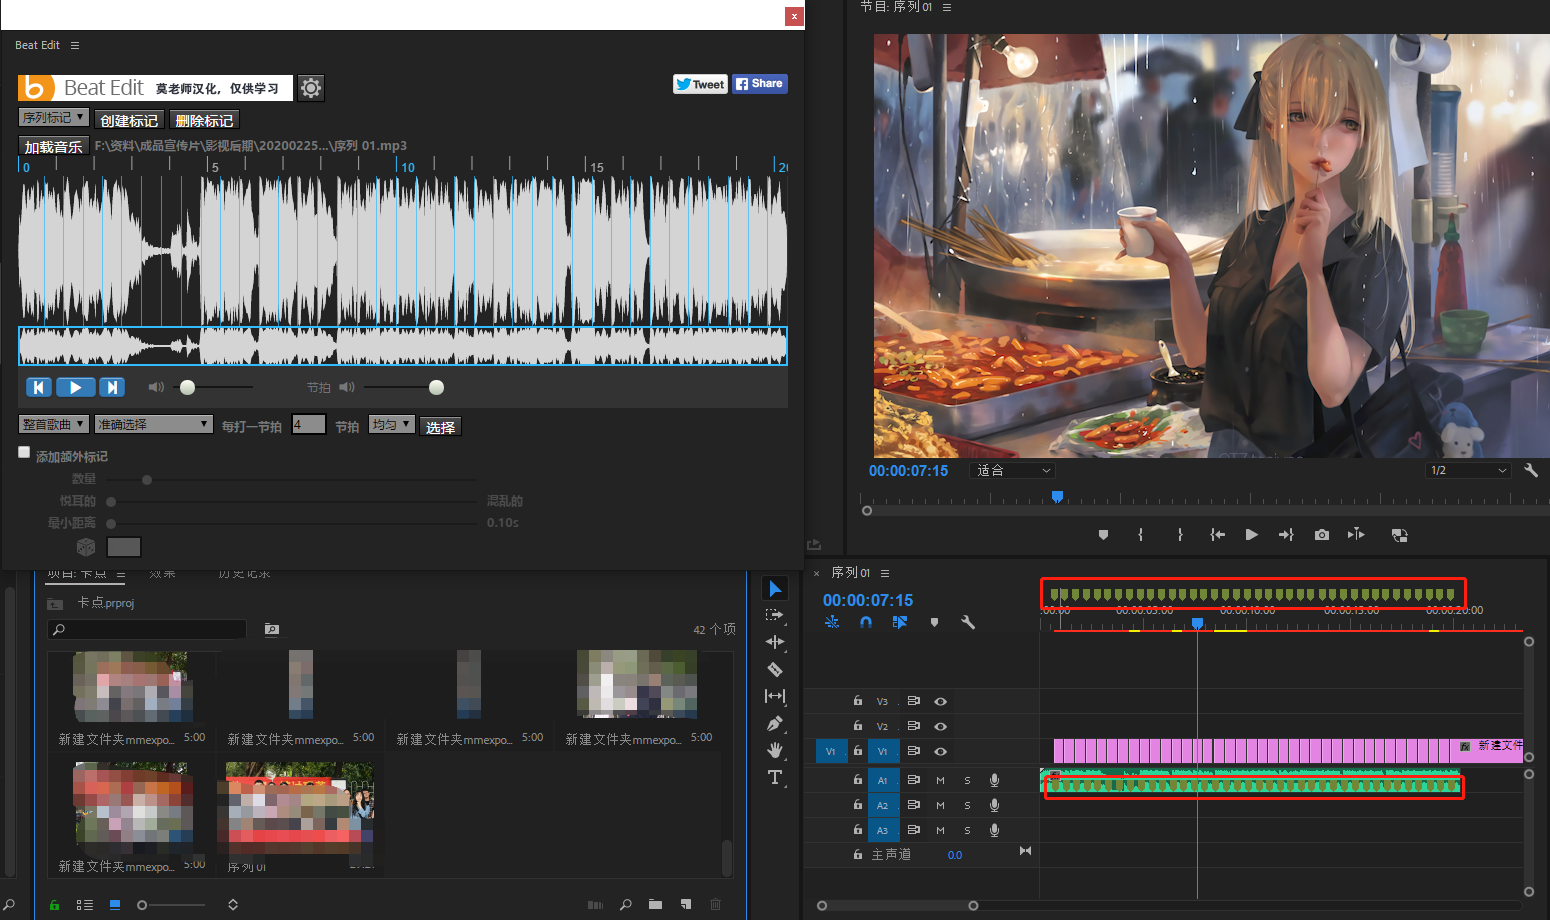Hide track V2 with eye icon
This screenshot has height=920, width=1550.
[x=940, y=726]
